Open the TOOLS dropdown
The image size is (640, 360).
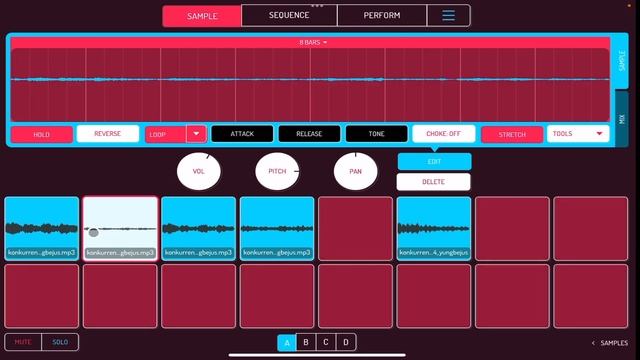point(578,134)
